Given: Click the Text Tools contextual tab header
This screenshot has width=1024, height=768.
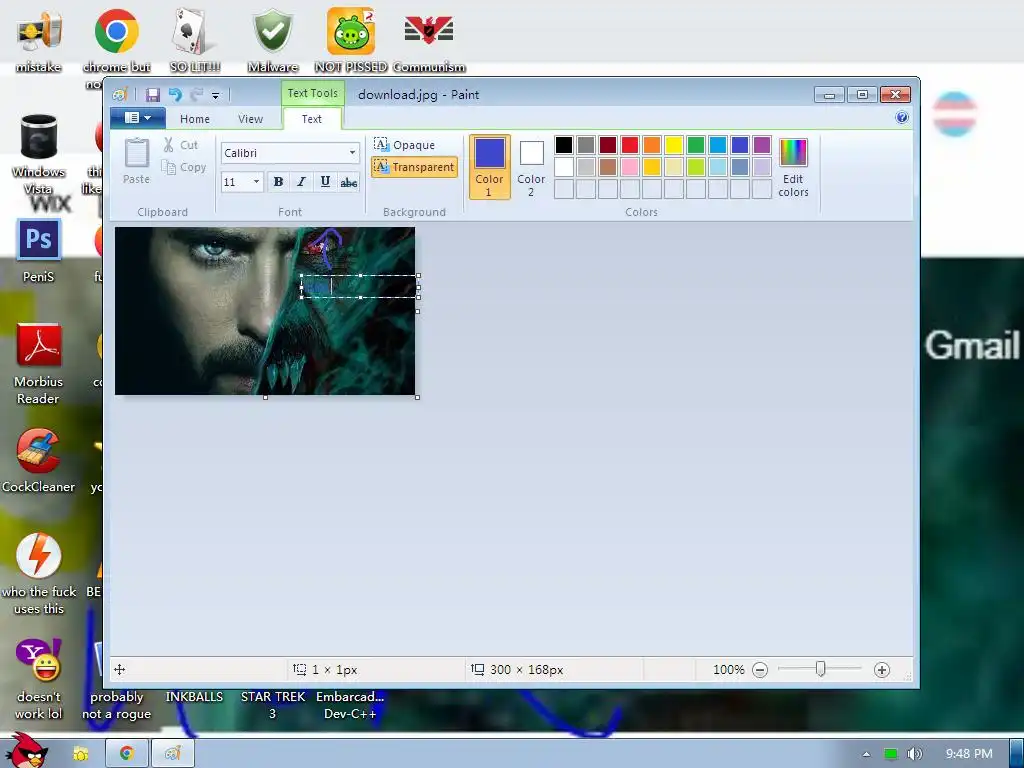Looking at the screenshot, I should (312, 93).
